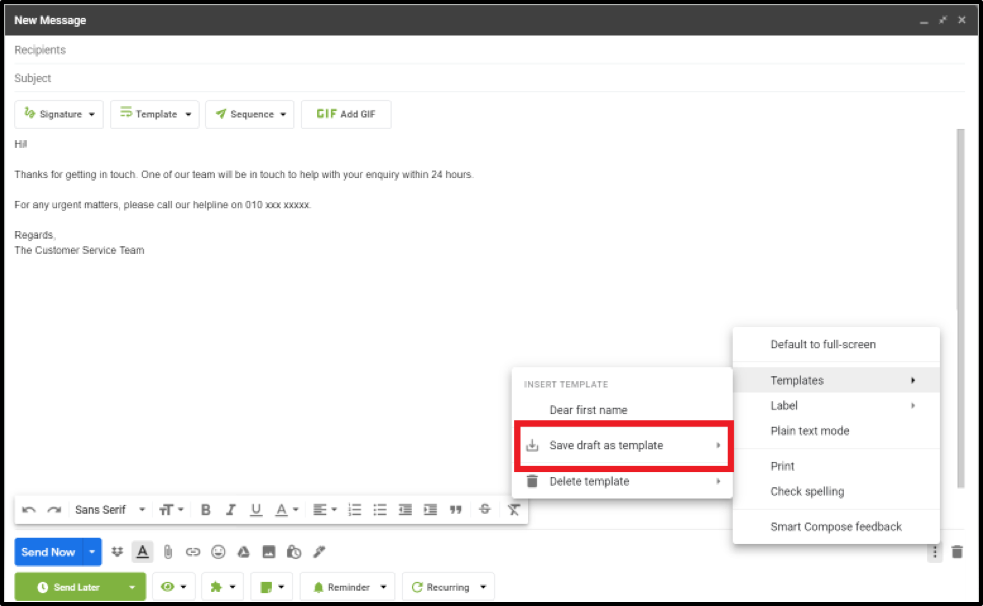Click the attach files paperclip icon
983x606 pixels.
tap(168, 552)
